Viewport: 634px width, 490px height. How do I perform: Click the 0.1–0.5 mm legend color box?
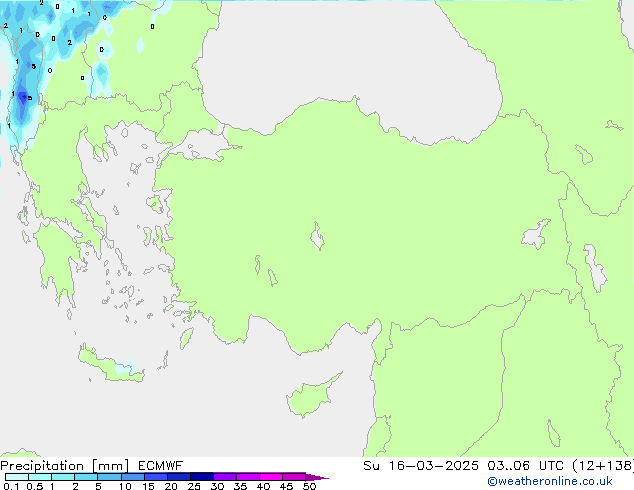(17, 477)
